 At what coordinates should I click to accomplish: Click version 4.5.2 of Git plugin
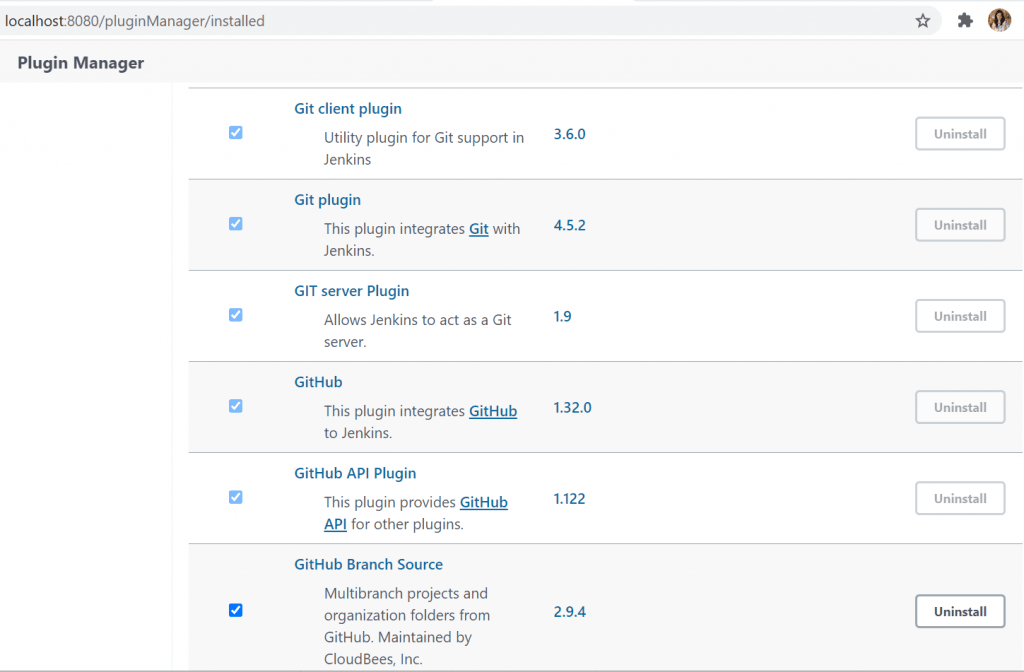(569, 225)
